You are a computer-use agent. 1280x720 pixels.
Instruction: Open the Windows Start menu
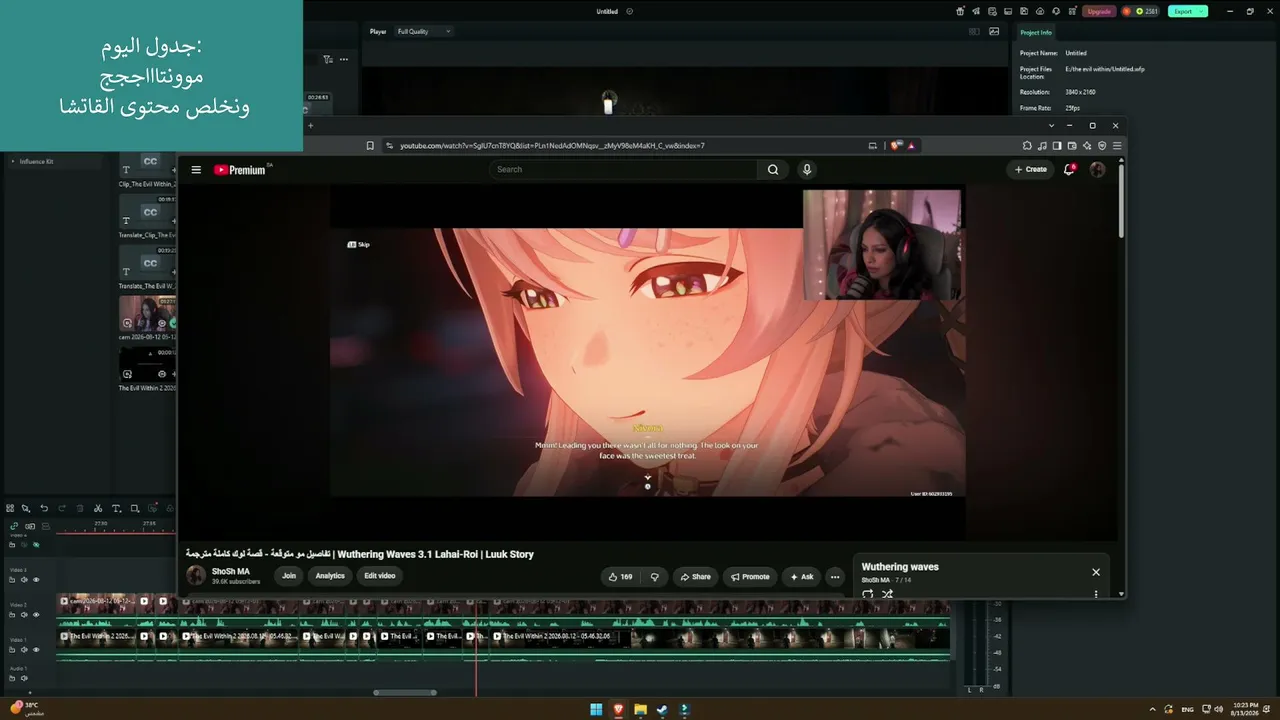coord(596,710)
